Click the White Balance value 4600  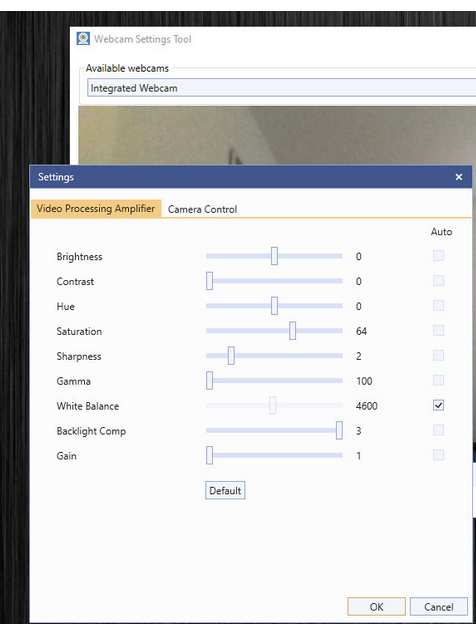pos(367,406)
